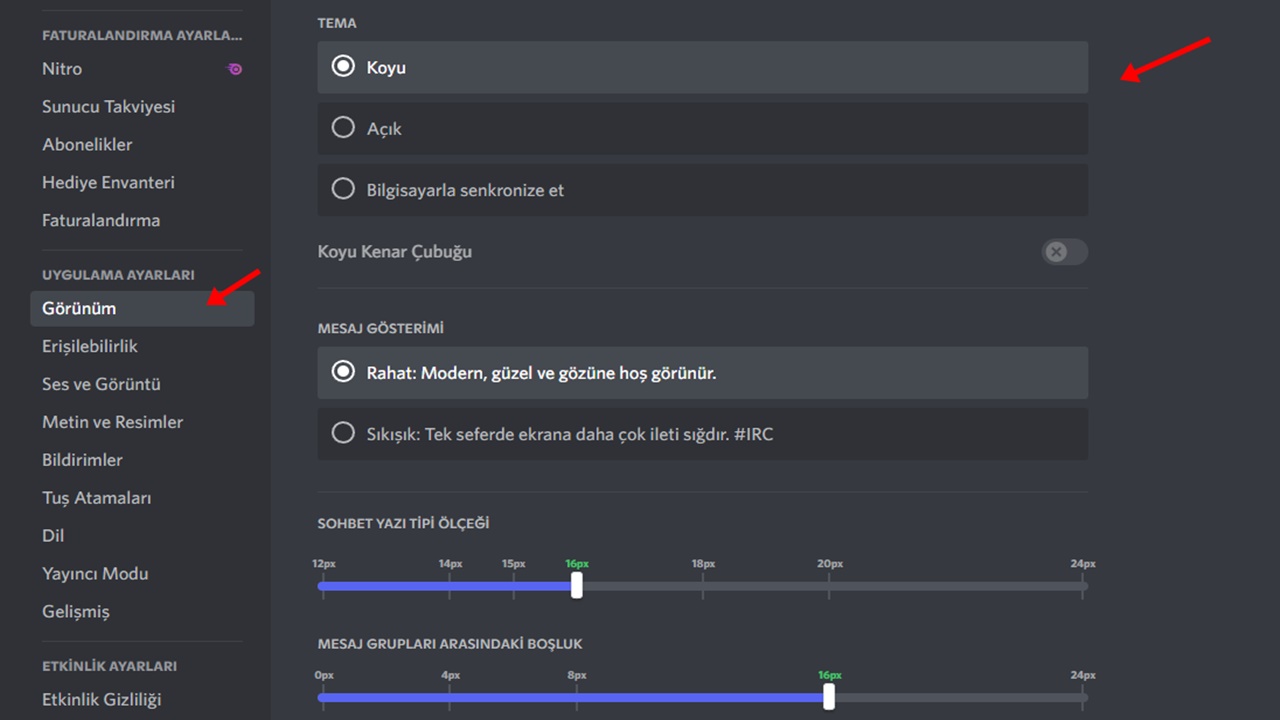Select Sıkışık compact message display
Viewport: 1280px width, 720px height.
343,433
